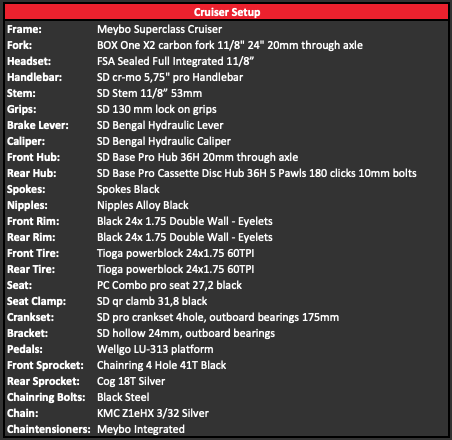Select the Frame label

pyautogui.click(x=24, y=29)
